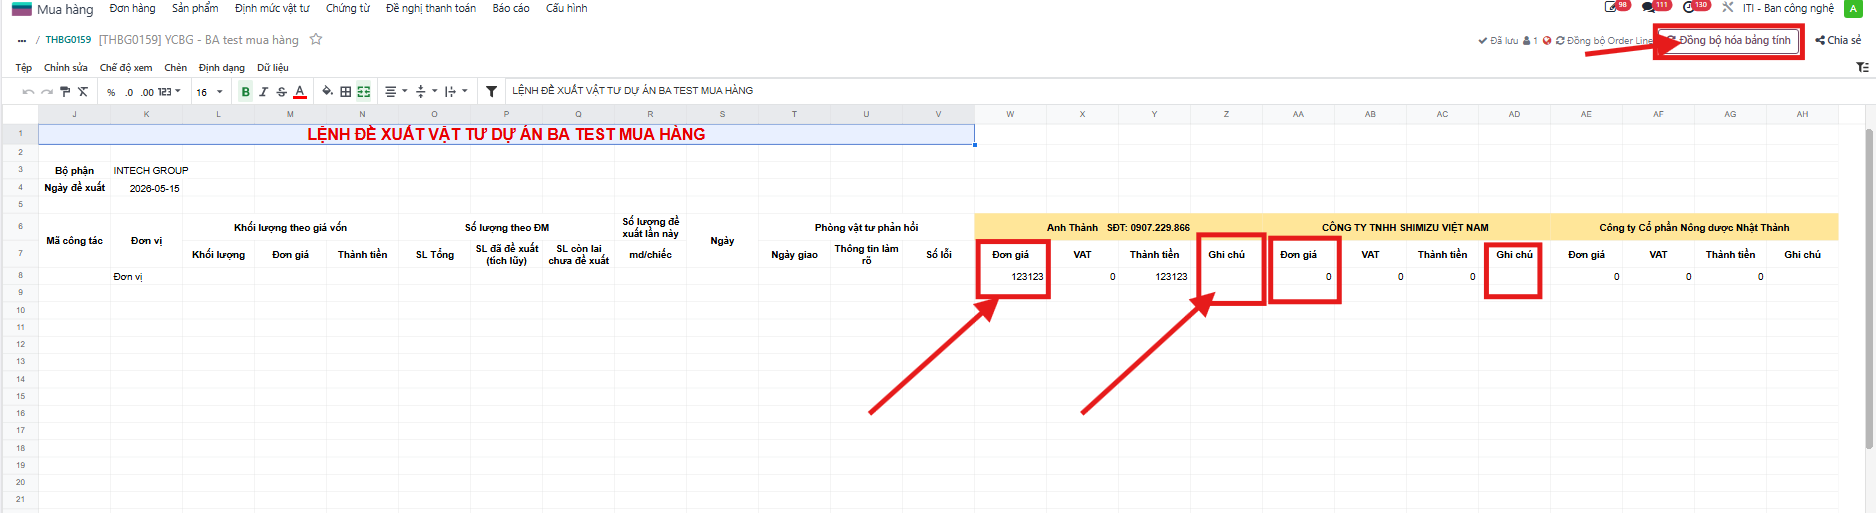Decrease decimal places
The width and height of the screenshot is (1876, 513).
[x=129, y=92]
